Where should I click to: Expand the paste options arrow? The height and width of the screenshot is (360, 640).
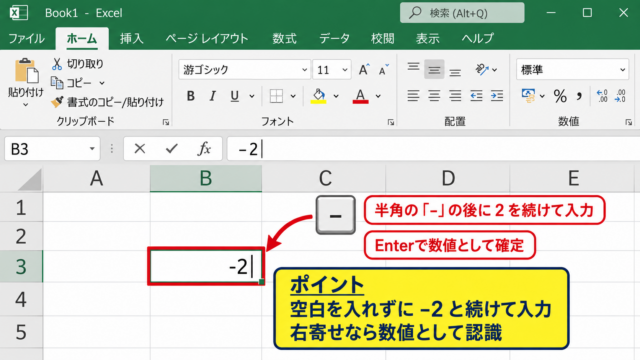[26, 105]
